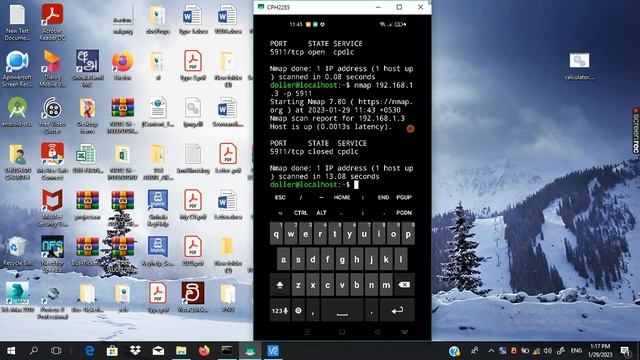Open Dropbox from the taskbar
Viewport: 640px width, 360px height.
136,351
